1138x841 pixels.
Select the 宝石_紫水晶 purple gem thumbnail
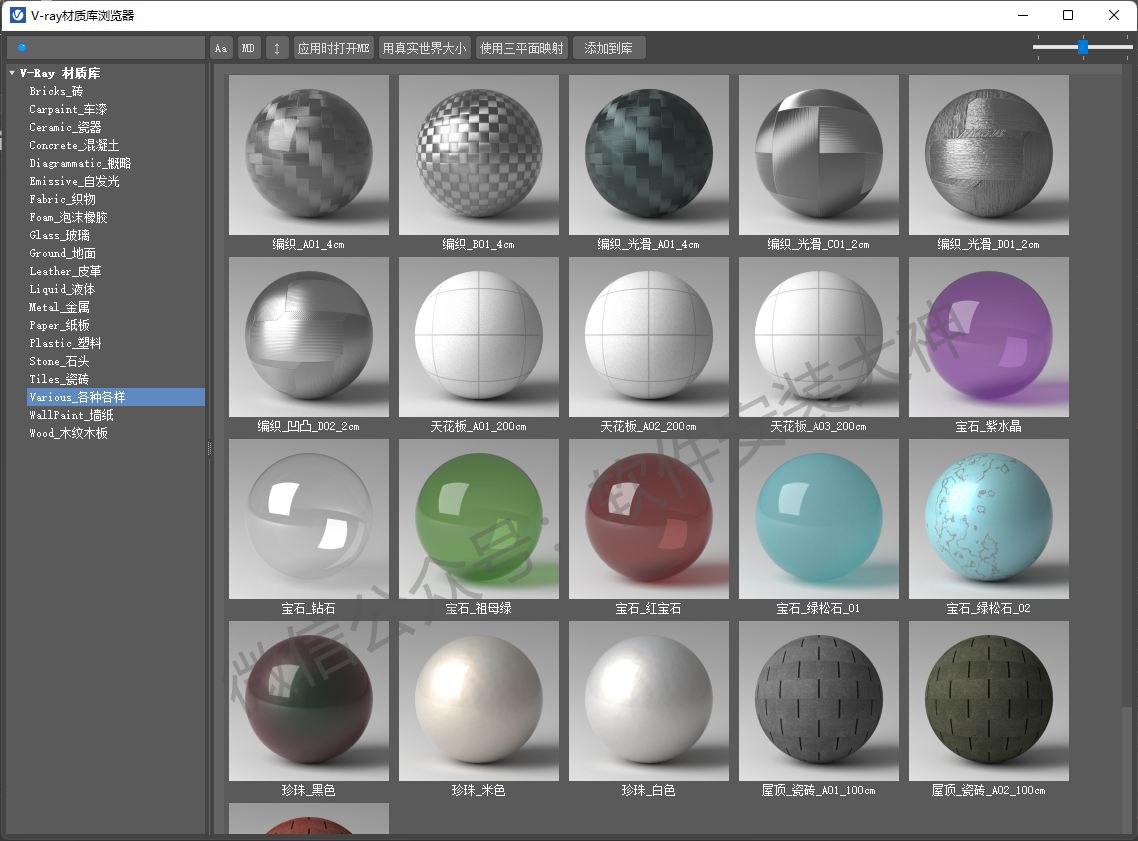point(988,337)
